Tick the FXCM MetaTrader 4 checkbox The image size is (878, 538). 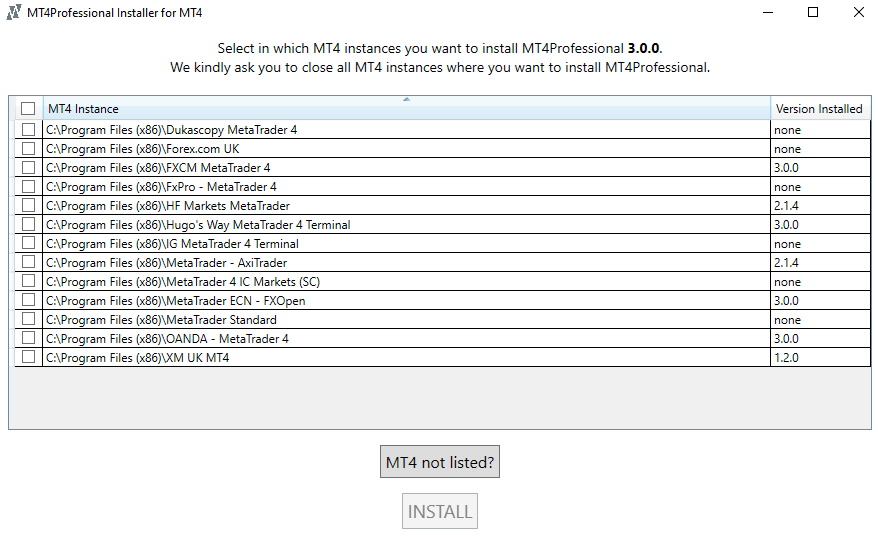[29, 167]
